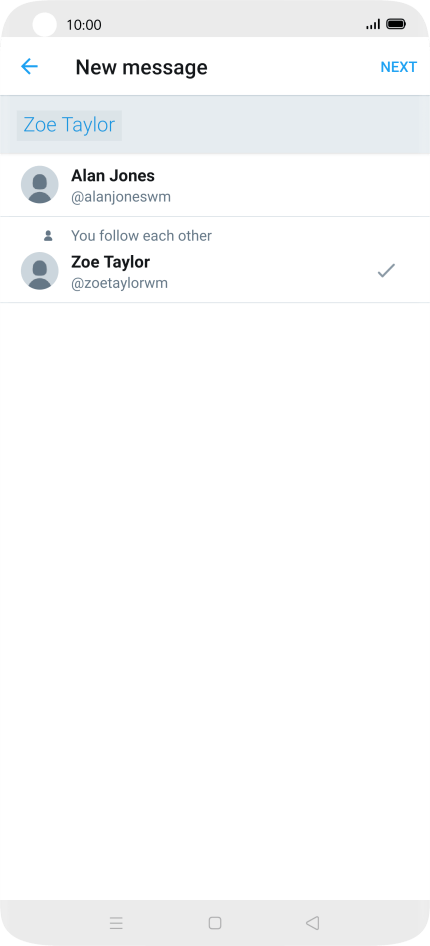This screenshot has width=430, height=946.
Task: Tap the 10:00 clock in status bar
Action: [84, 25]
